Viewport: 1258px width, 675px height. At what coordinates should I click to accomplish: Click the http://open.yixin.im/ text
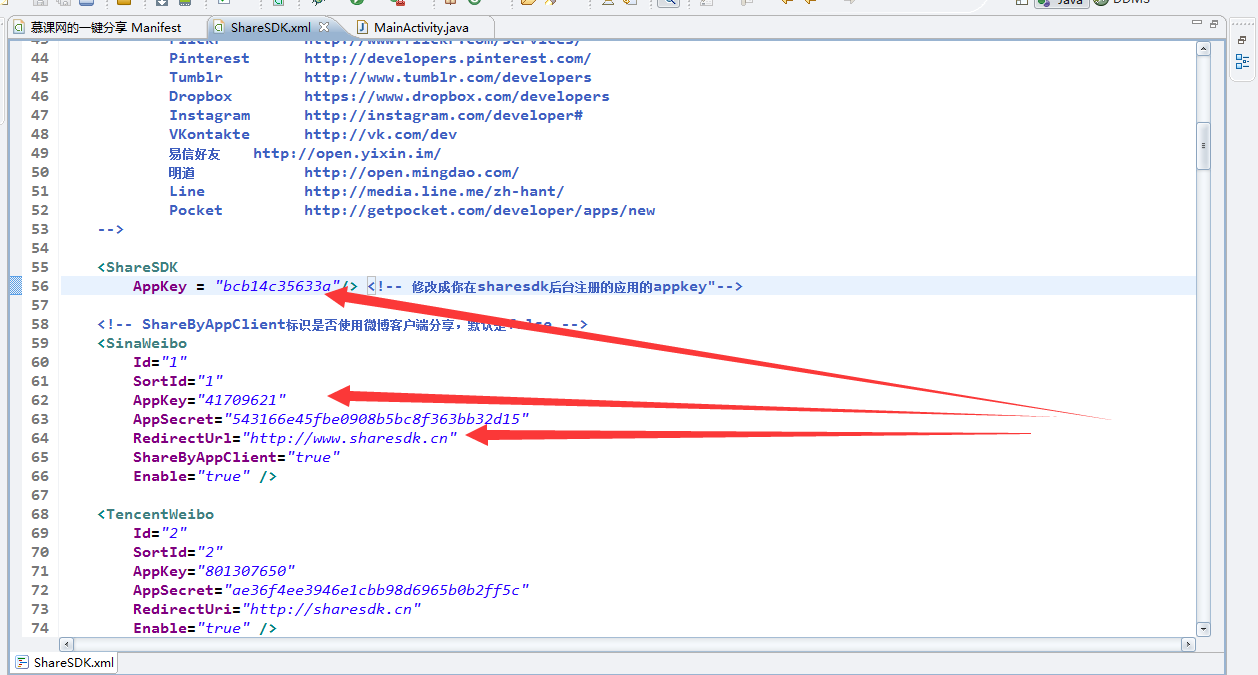[347, 153]
